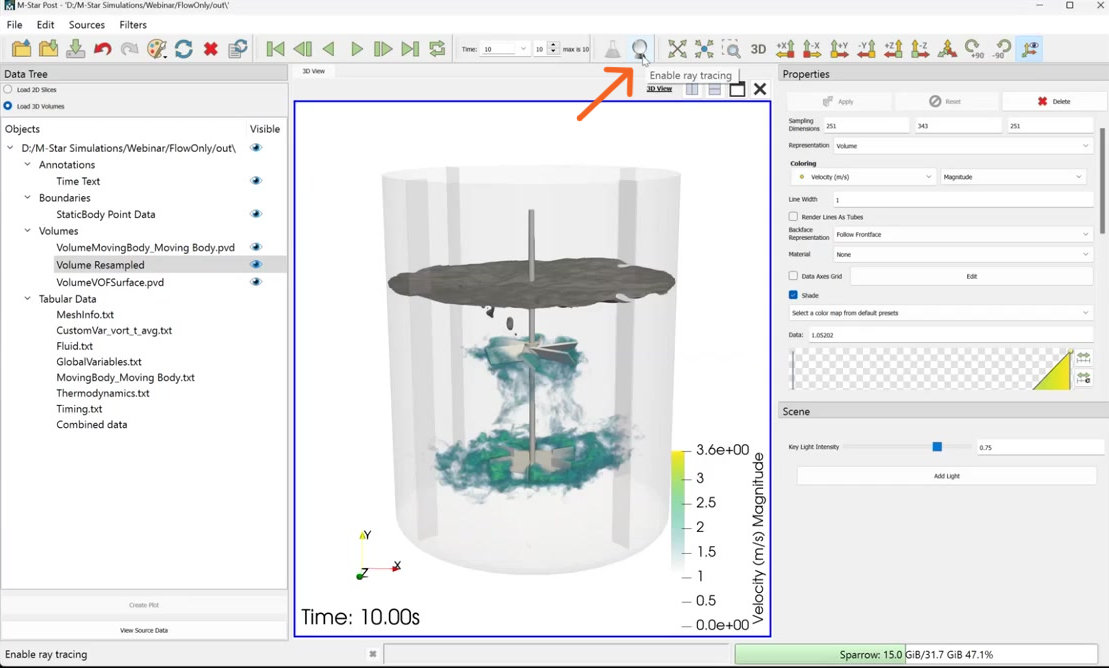Screen dimensions: 1109x668
Task: Toggle the playback loop button
Action: coord(437,49)
